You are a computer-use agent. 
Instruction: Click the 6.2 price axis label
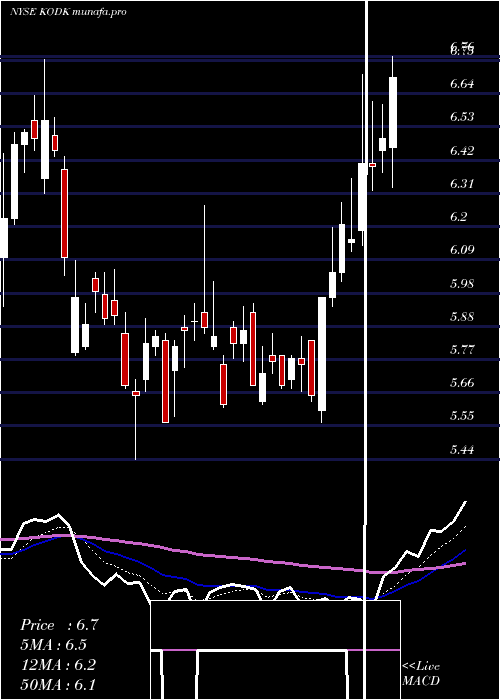[458, 217]
